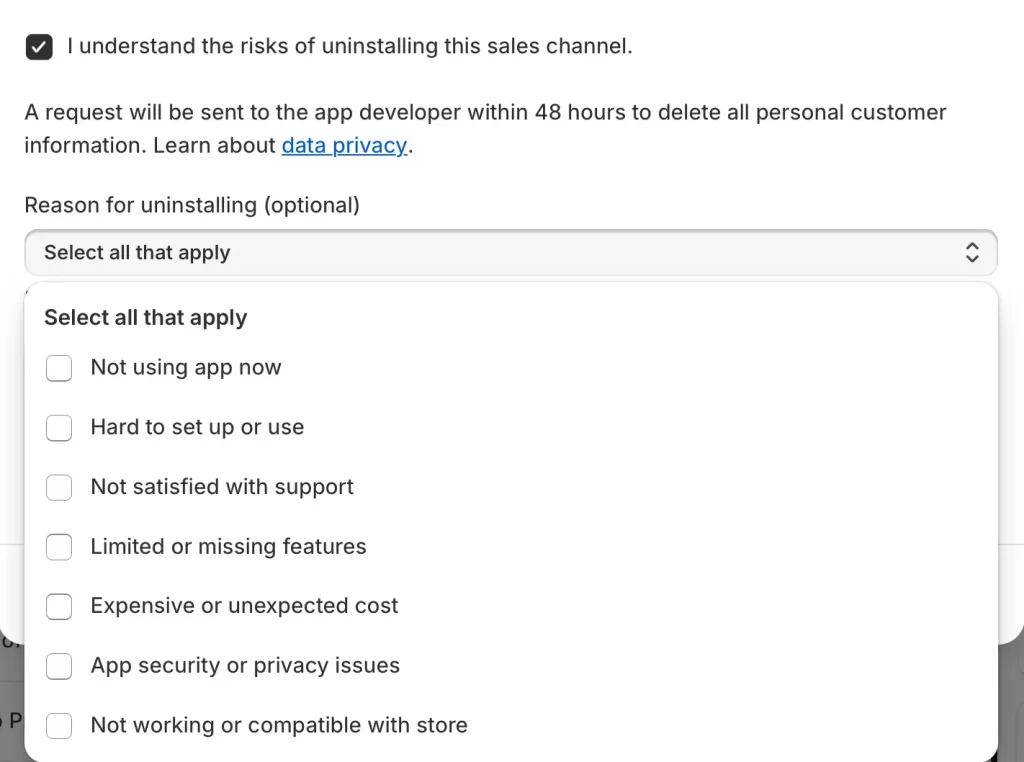Click the "I understand the risks" label text

coord(350,46)
